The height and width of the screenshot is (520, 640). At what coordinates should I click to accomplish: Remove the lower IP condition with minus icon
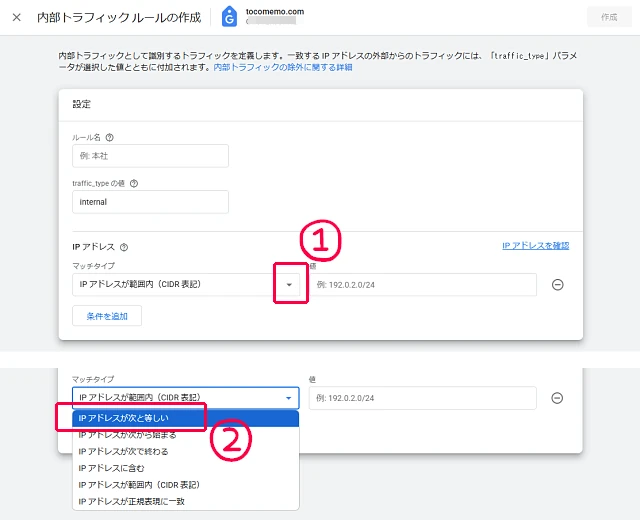(x=557, y=398)
